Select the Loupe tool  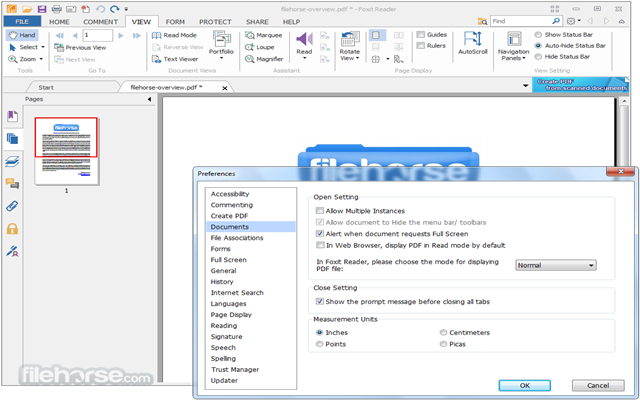tap(260, 47)
